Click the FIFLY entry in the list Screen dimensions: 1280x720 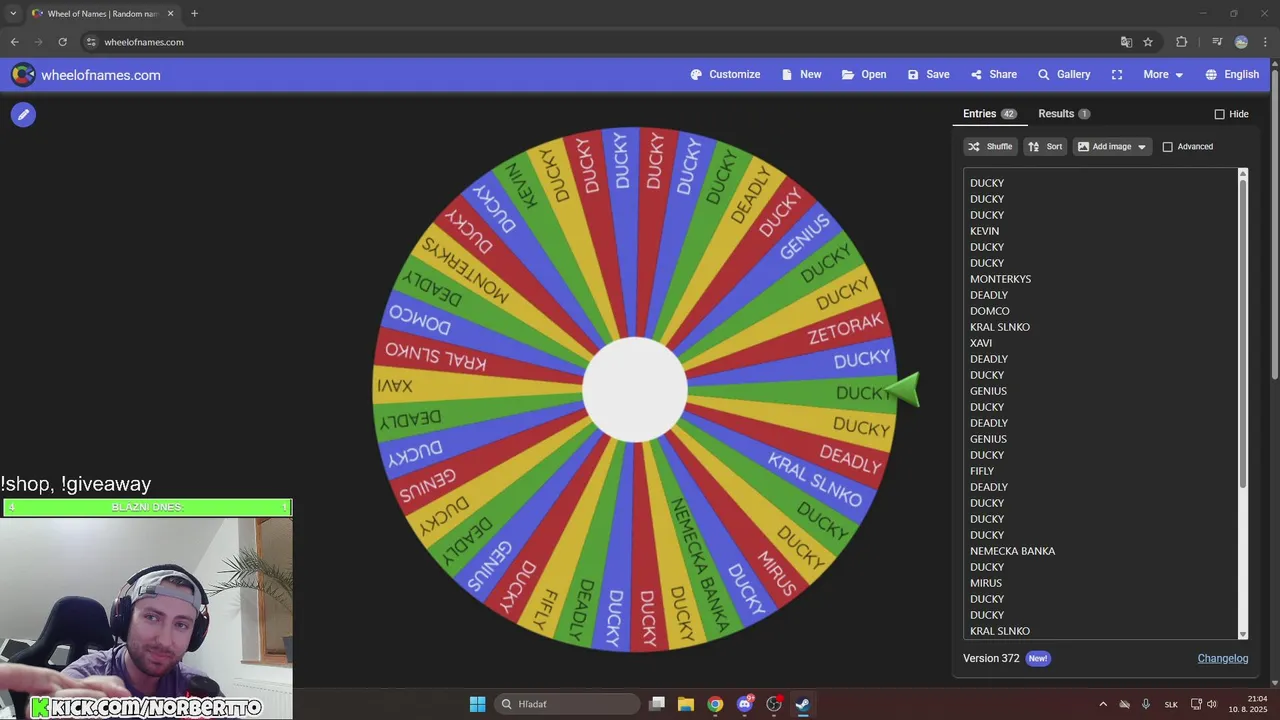(x=982, y=471)
